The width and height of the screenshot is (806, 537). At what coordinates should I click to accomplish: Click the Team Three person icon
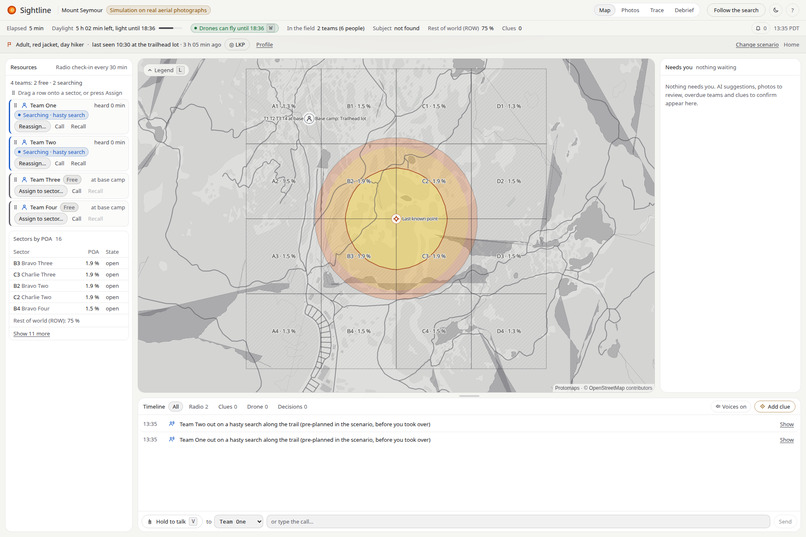[x=24, y=180]
